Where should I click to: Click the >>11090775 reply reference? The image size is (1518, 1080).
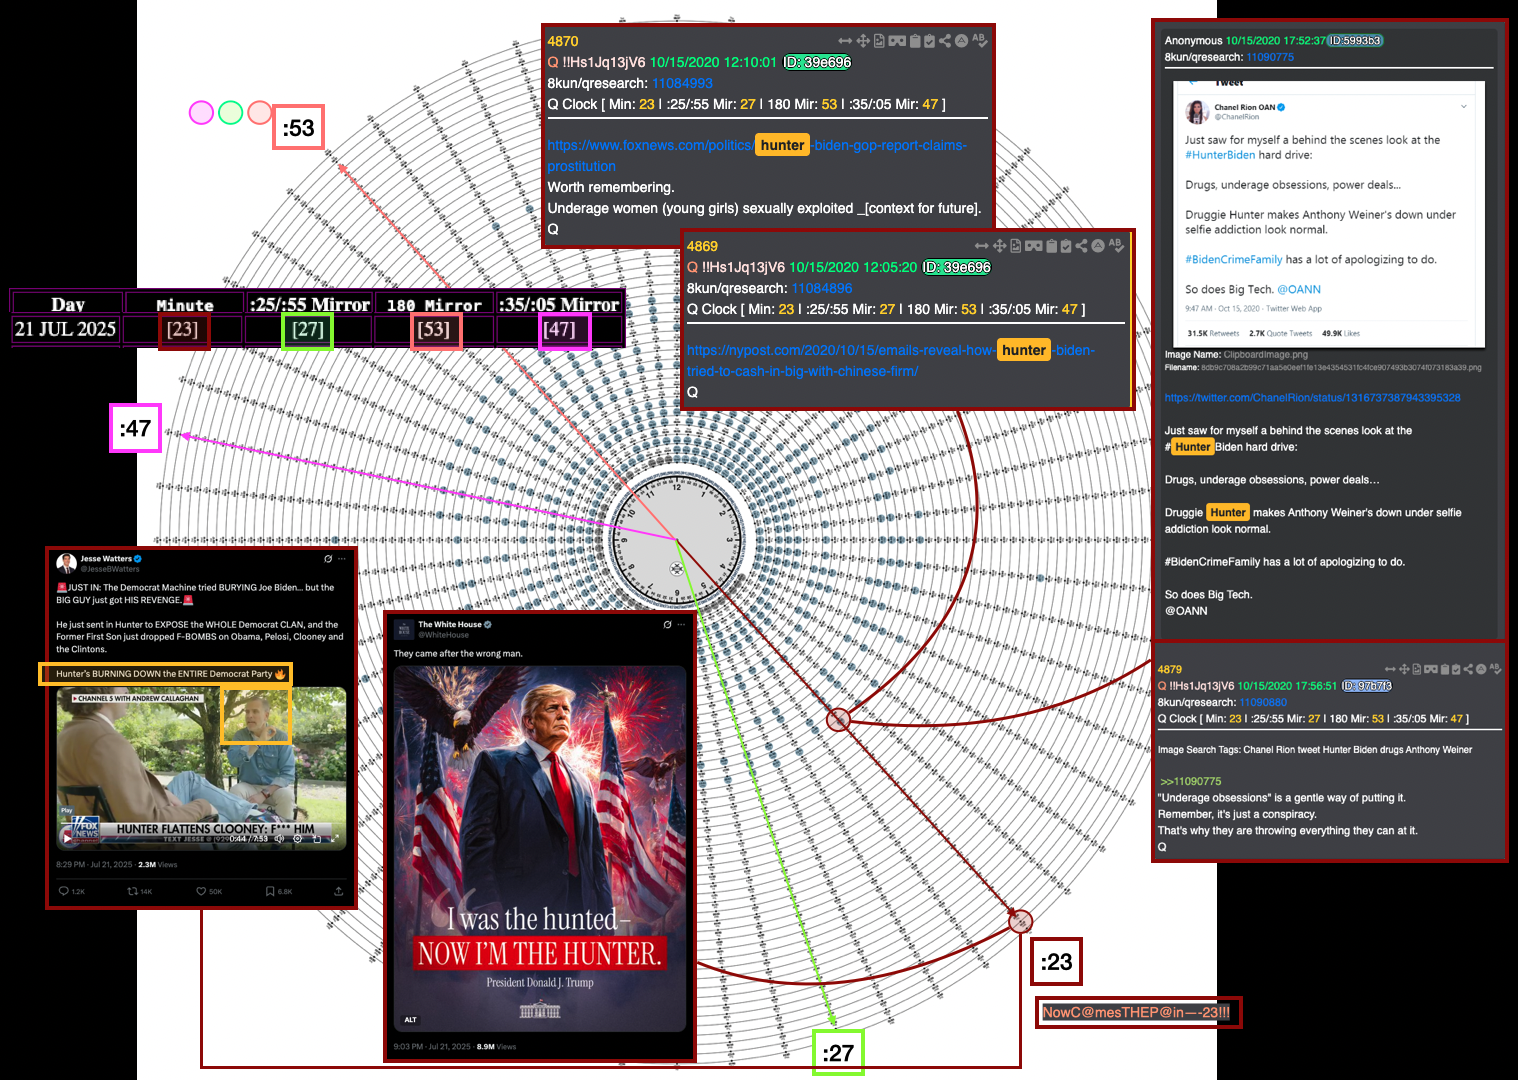(1190, 781)
